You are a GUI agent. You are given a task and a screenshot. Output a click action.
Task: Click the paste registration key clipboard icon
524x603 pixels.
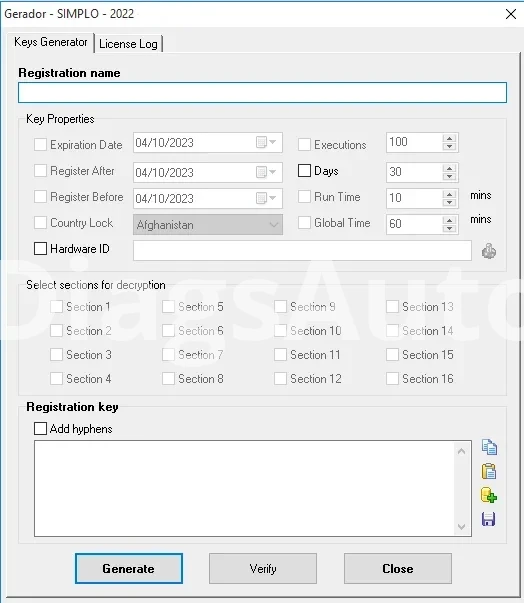[489, 471]
